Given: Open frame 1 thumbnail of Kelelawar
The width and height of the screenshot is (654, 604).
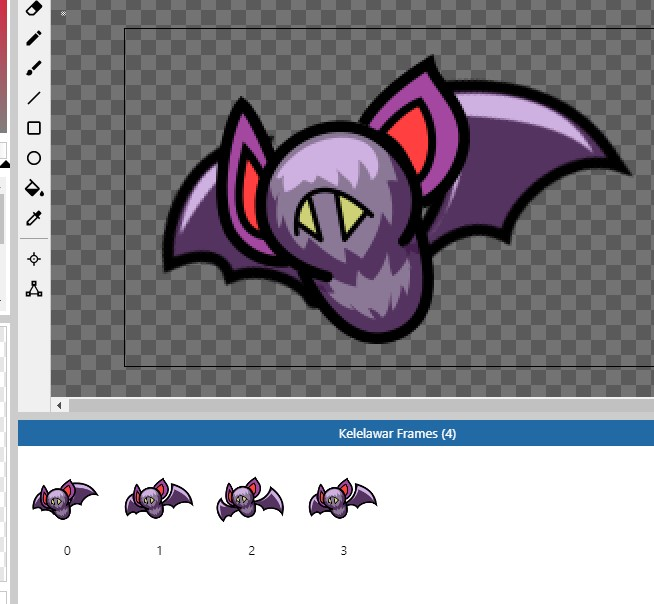Looking at the screenshot, I should 158,498.
